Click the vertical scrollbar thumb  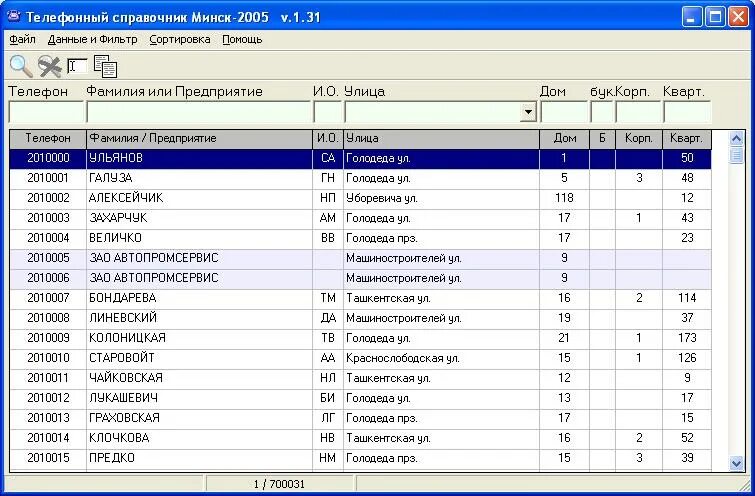736,156
